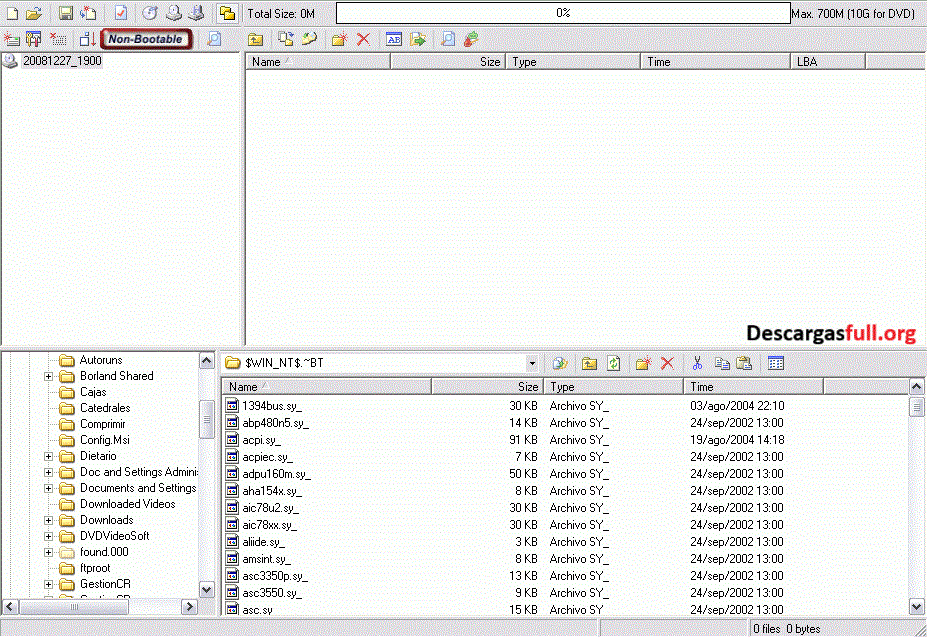927x637 pixels.
Task: Expand the Downloads folder node
Action: click(48, 520)
